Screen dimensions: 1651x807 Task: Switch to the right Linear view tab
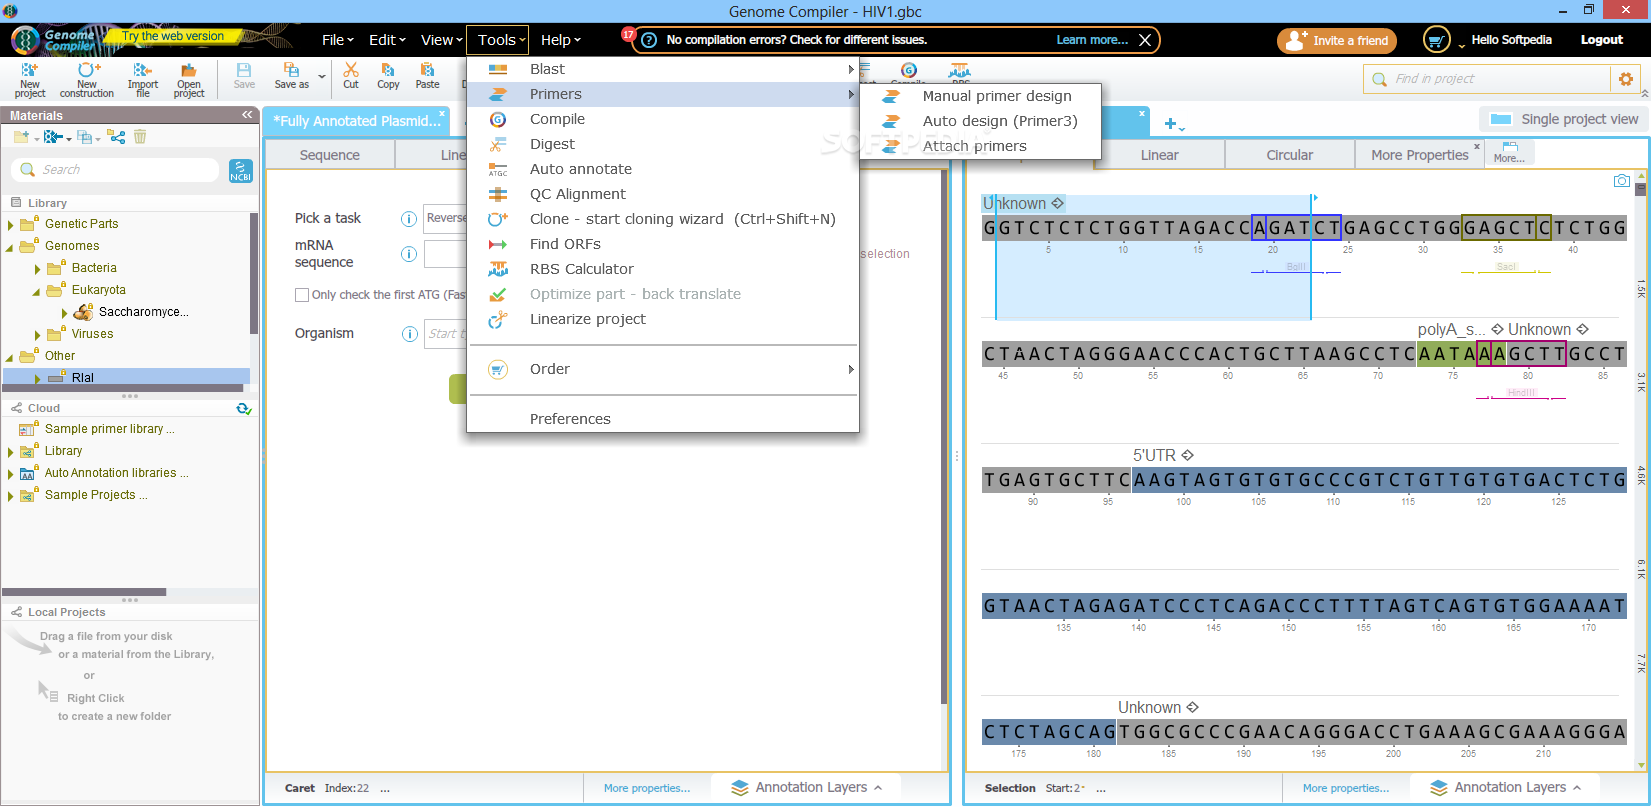[x=1160, y=155]
